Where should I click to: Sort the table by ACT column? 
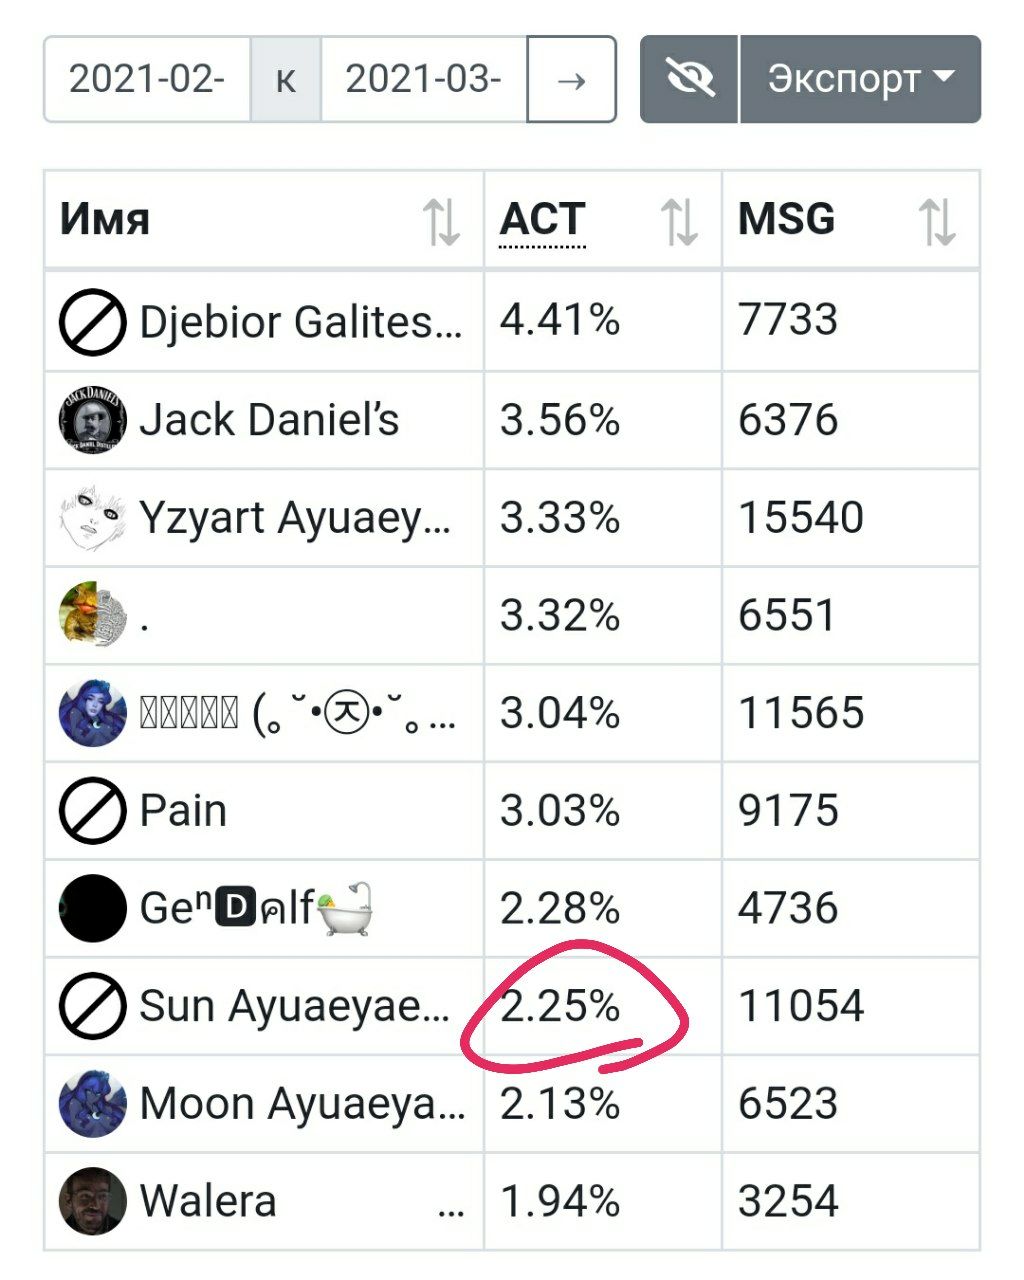(x=679, y=221)
